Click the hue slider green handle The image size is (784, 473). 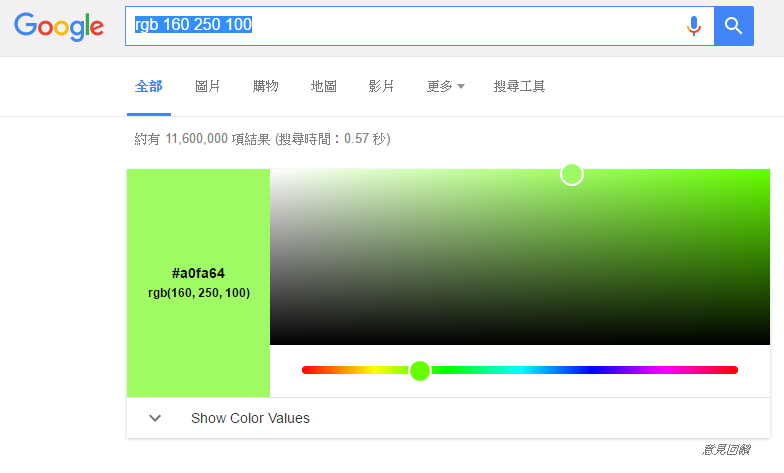click(x=420, y=370)
